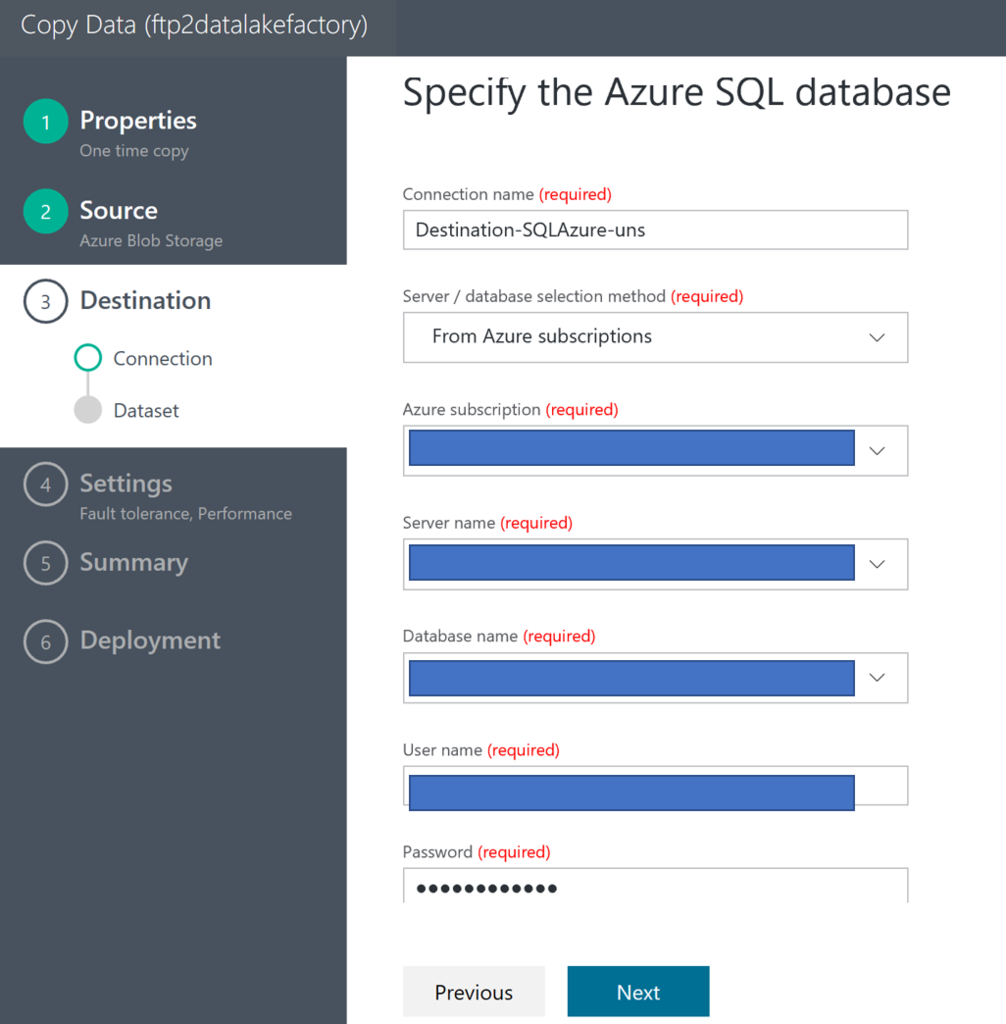The image size is (1006, 1024).
Task: Switch to the Source step label
Action: tap(118, 211)
